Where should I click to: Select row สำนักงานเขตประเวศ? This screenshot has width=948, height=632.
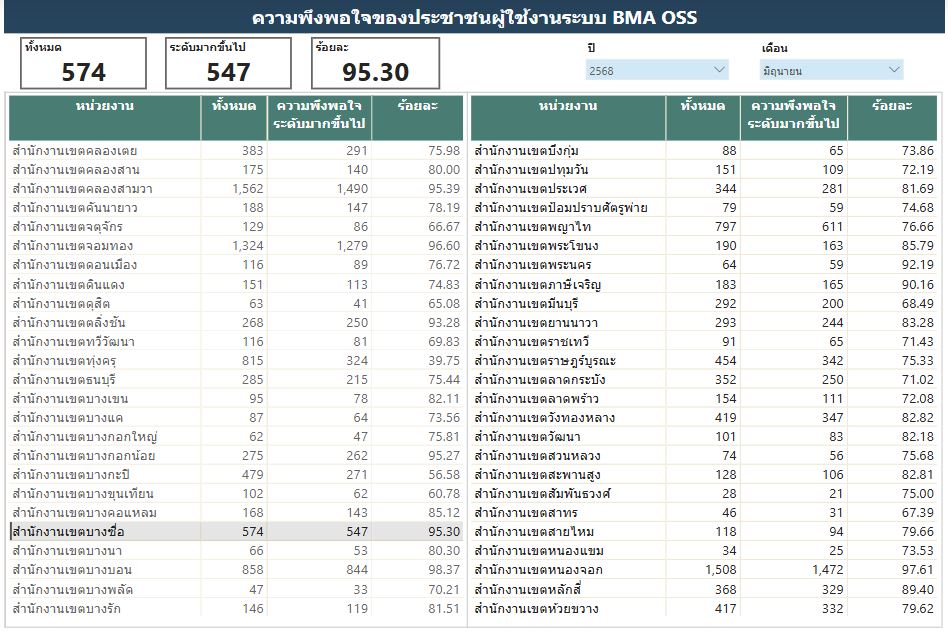[704, 189]
